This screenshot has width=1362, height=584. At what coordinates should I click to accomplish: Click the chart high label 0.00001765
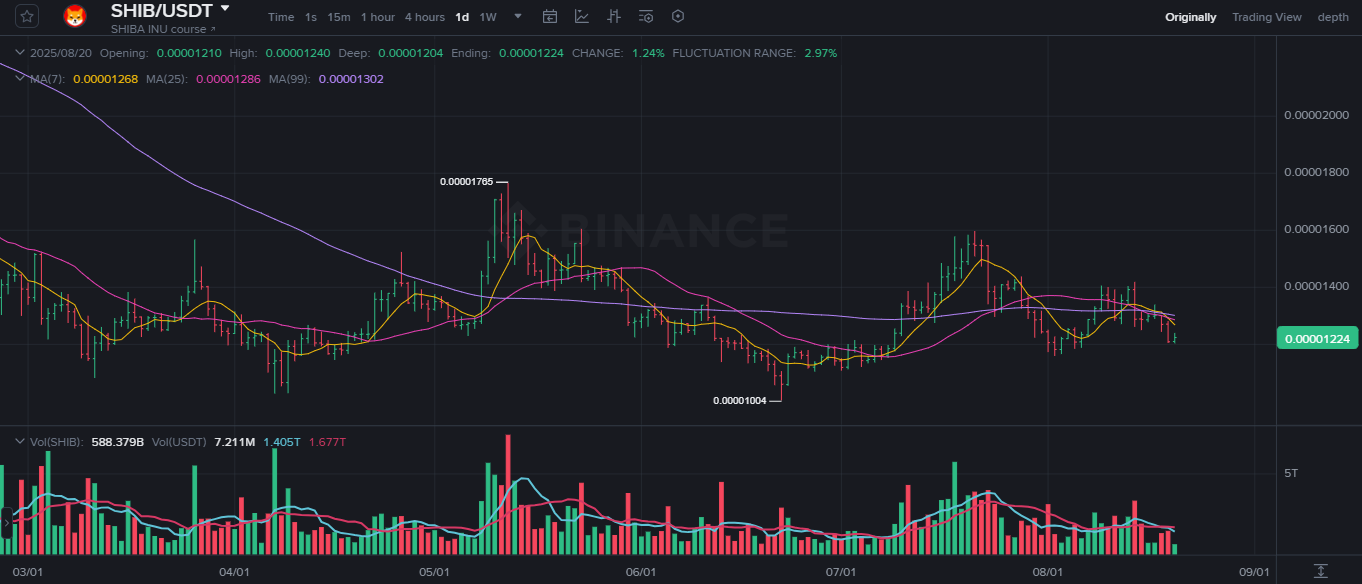tap(467, 182)
